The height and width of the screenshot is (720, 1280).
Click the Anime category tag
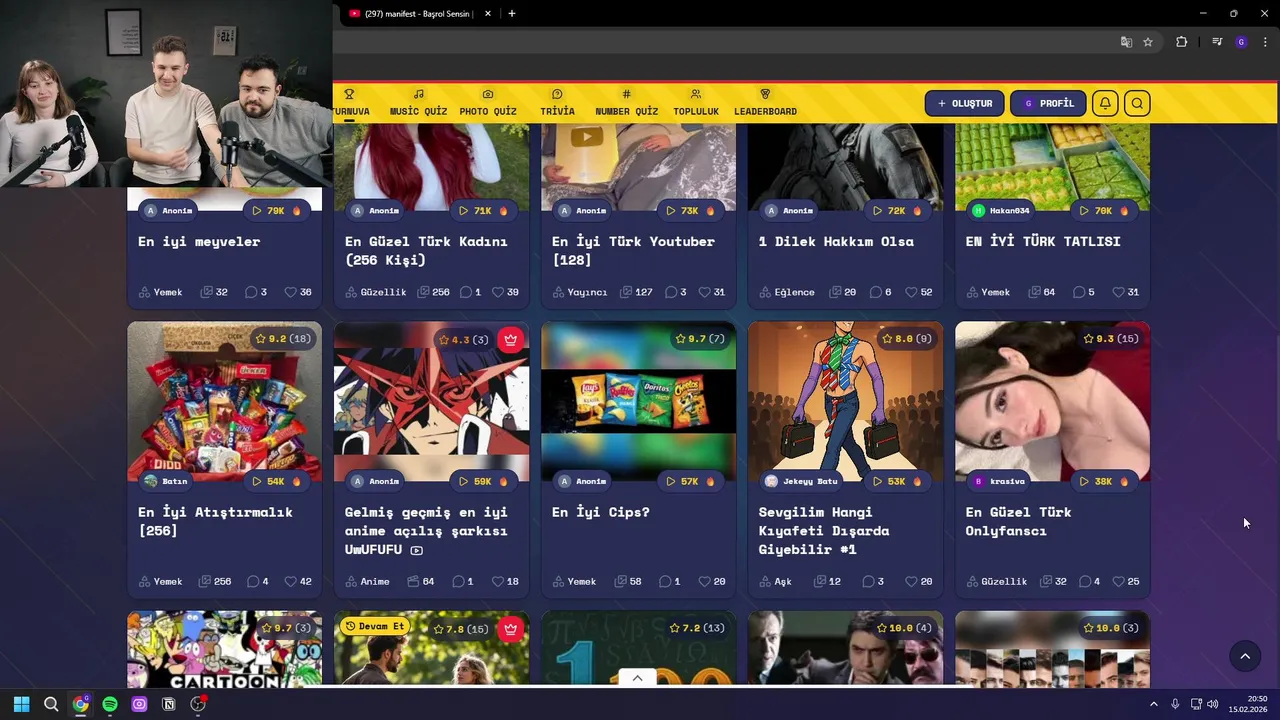368,581
